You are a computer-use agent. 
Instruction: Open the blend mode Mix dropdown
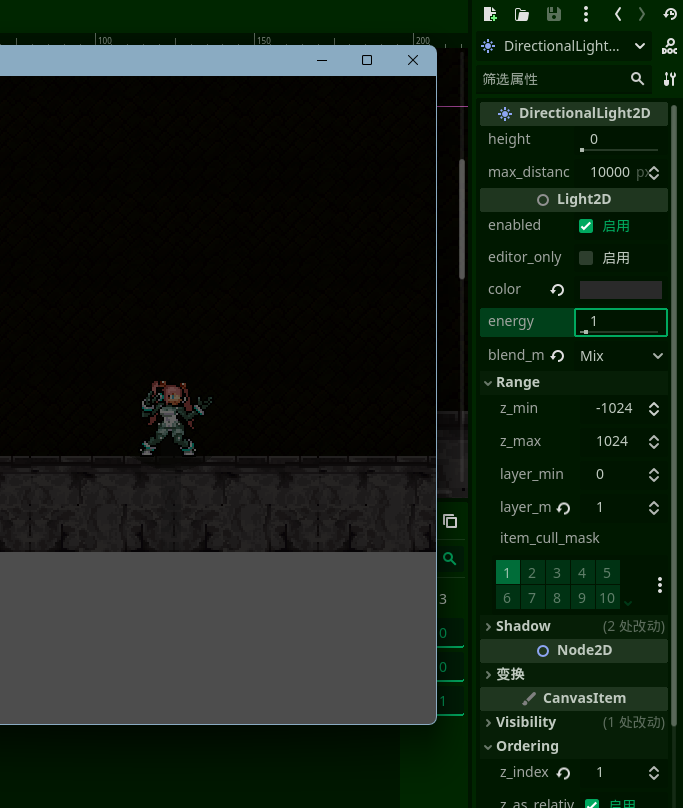point(621,356)
